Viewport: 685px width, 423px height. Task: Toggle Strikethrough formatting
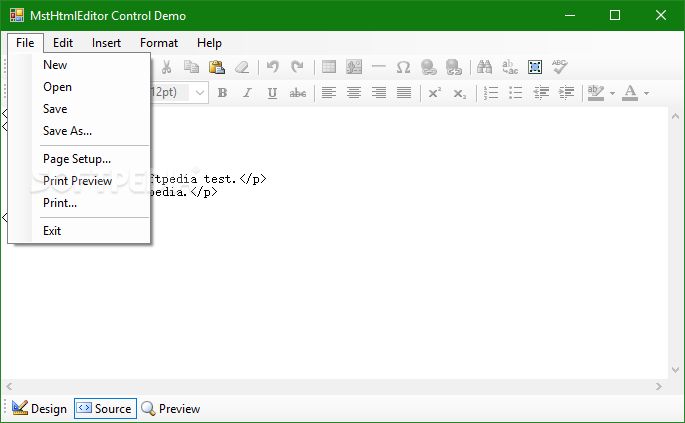[x=298, y=93]
